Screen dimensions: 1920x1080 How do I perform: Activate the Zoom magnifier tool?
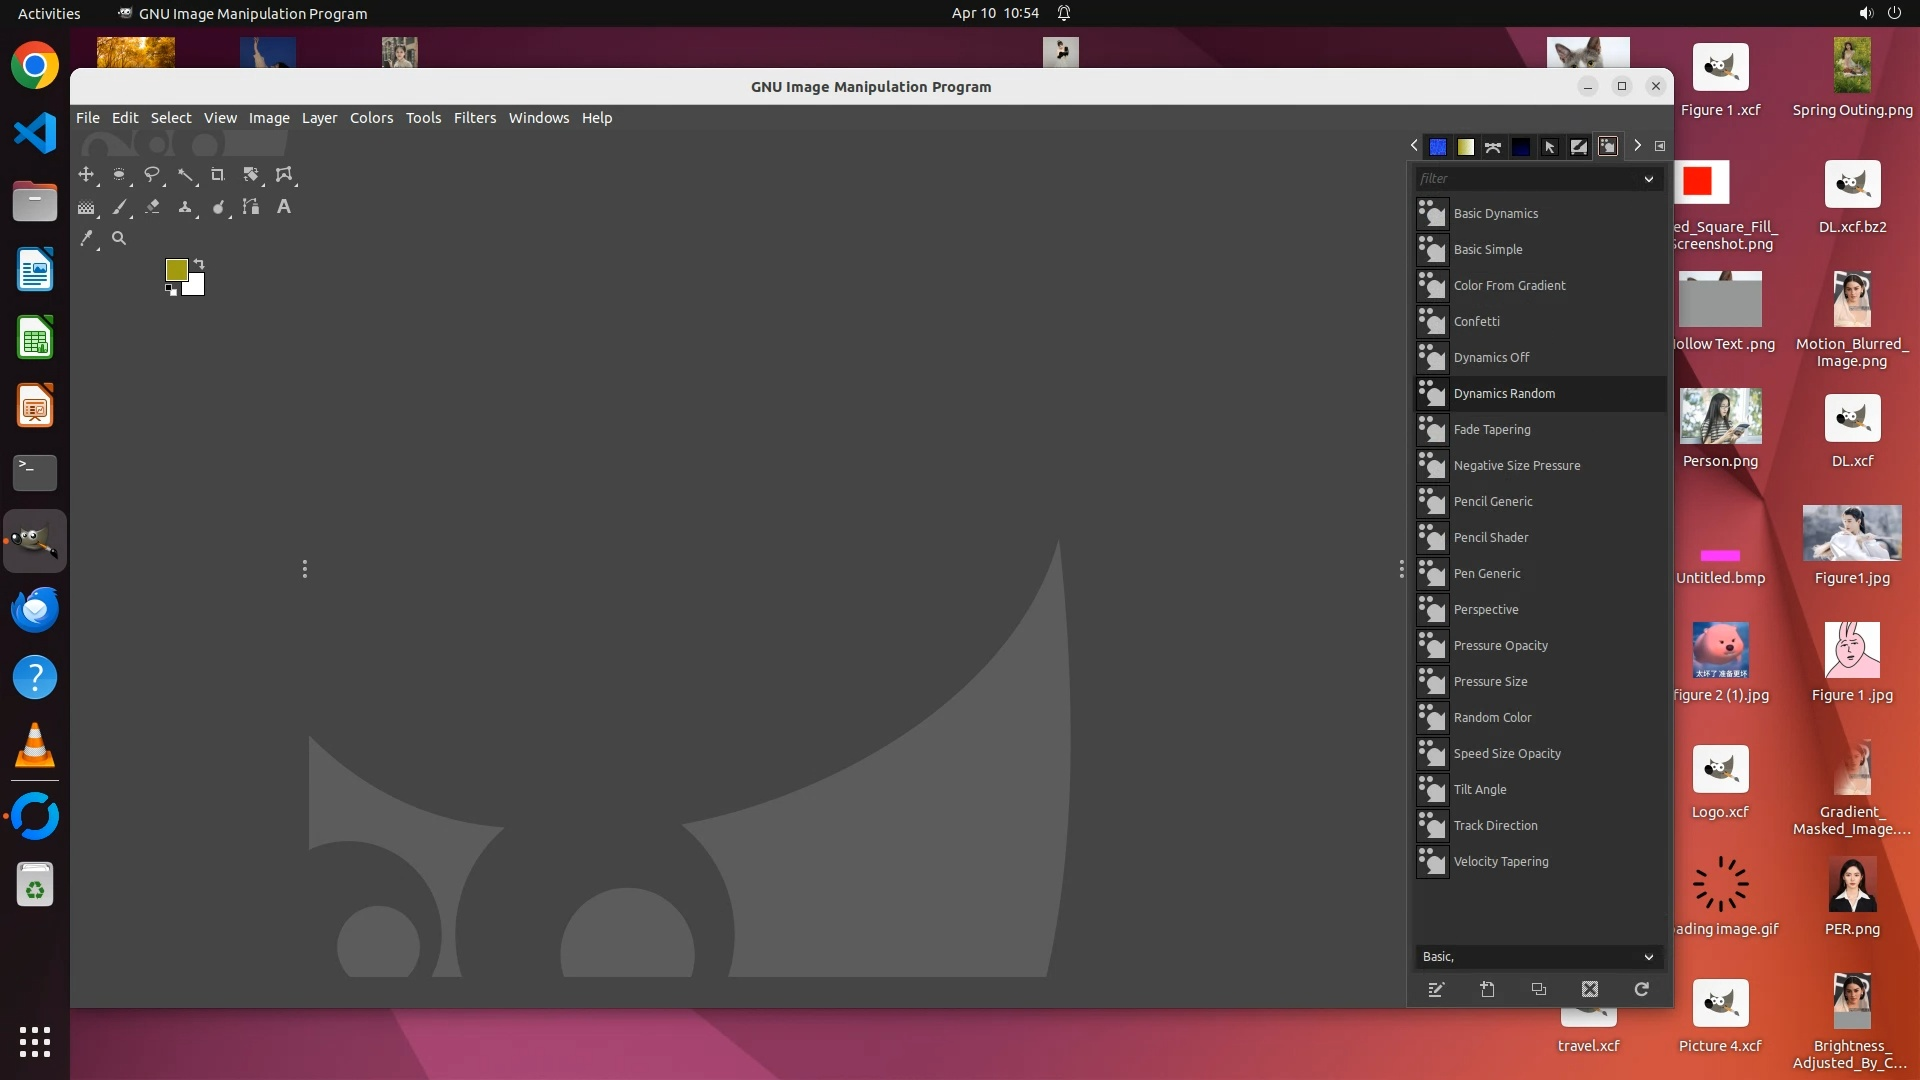119,239
